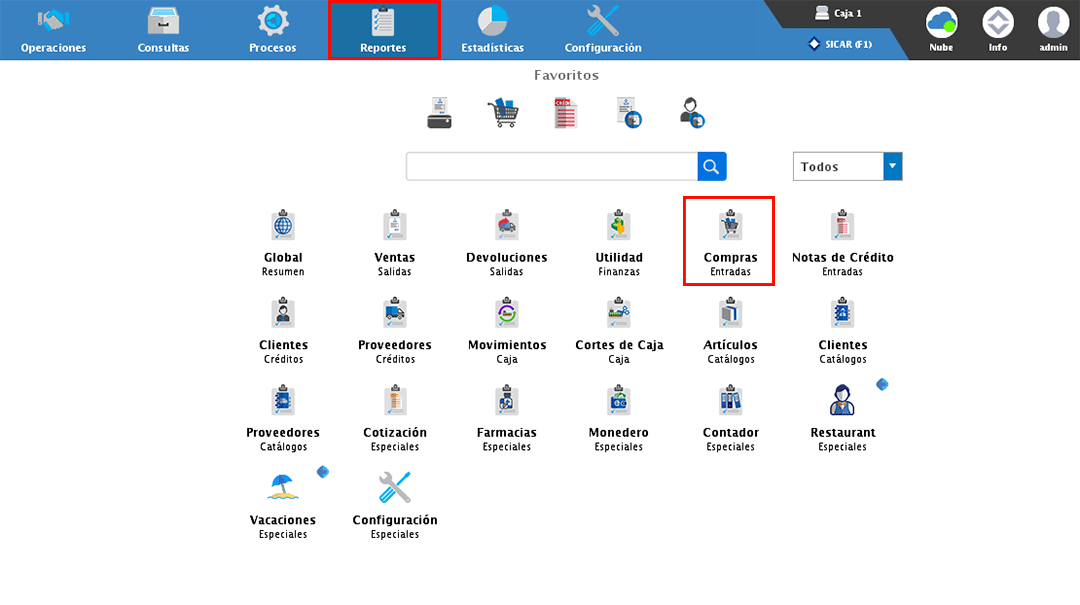
Task: Open the Compras purchases report
Action: 730,241
